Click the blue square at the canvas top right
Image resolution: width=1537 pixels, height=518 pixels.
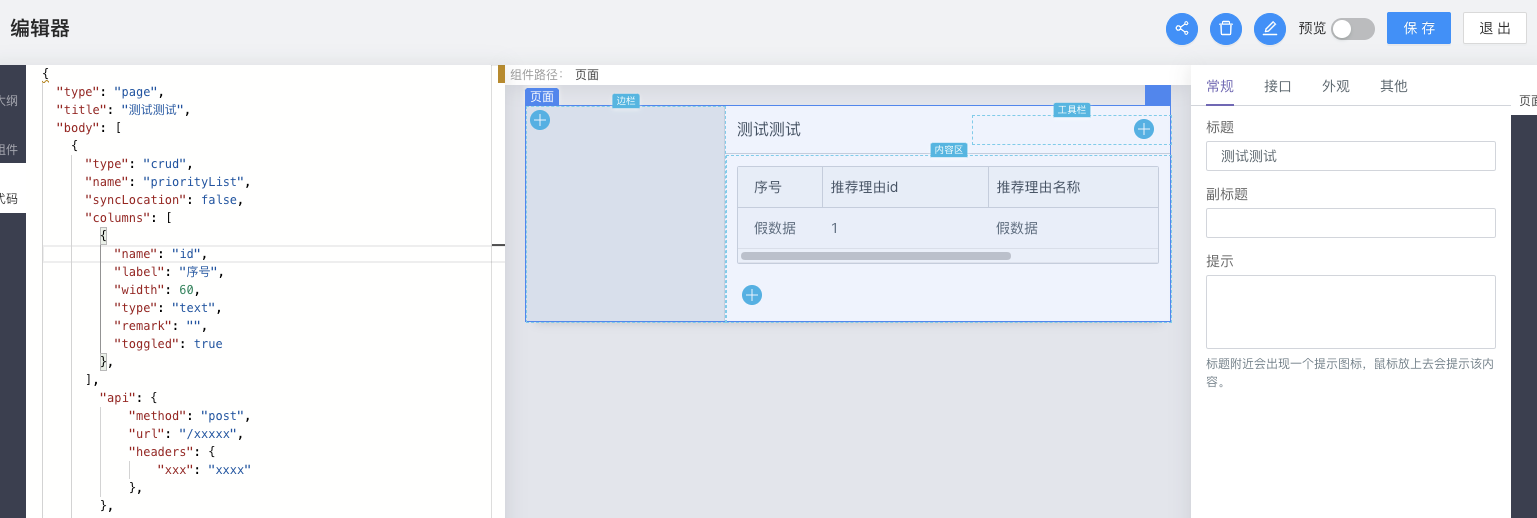(x=1158, y=96)
